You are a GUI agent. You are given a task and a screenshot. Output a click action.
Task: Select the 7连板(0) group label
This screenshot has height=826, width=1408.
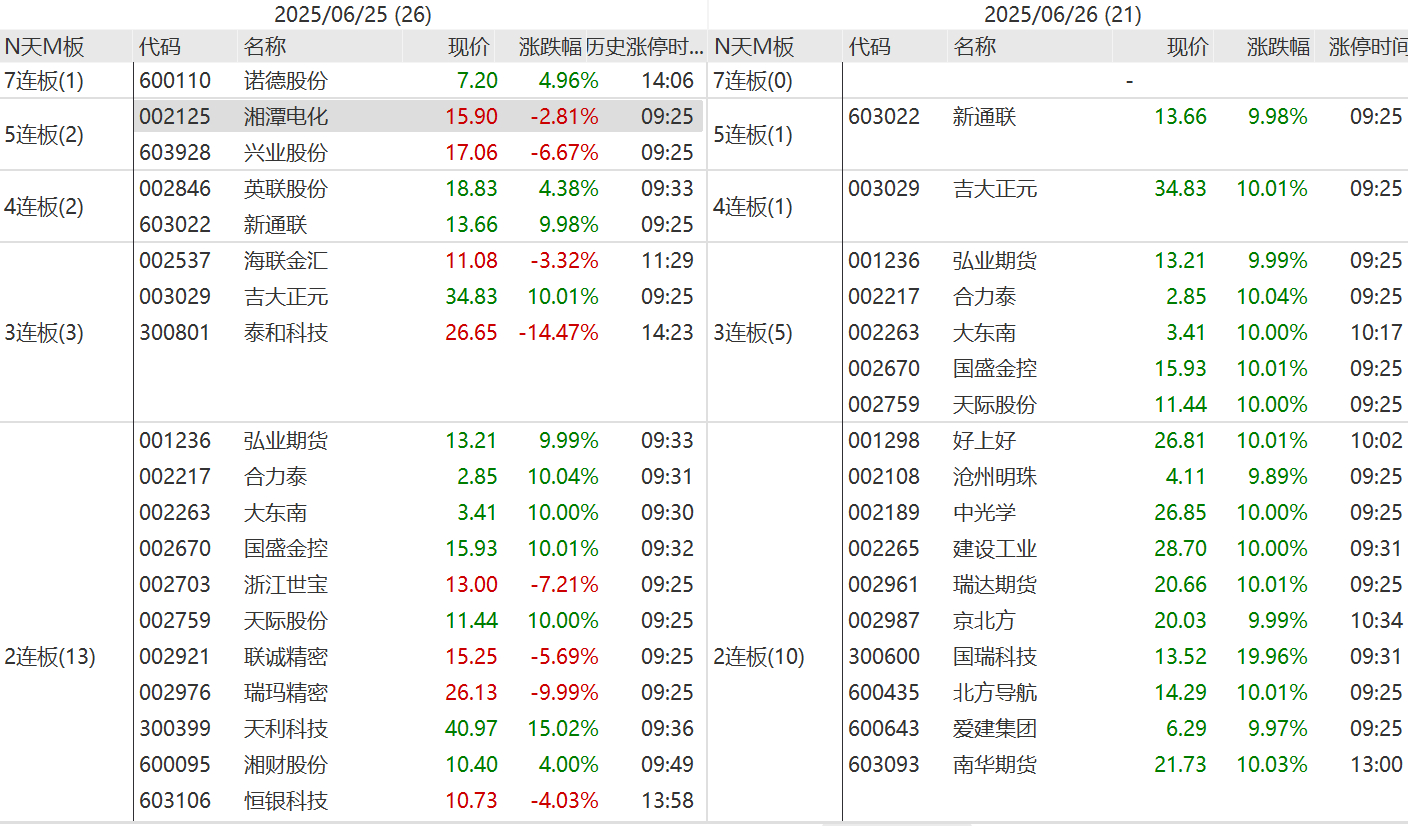[754, 81]
